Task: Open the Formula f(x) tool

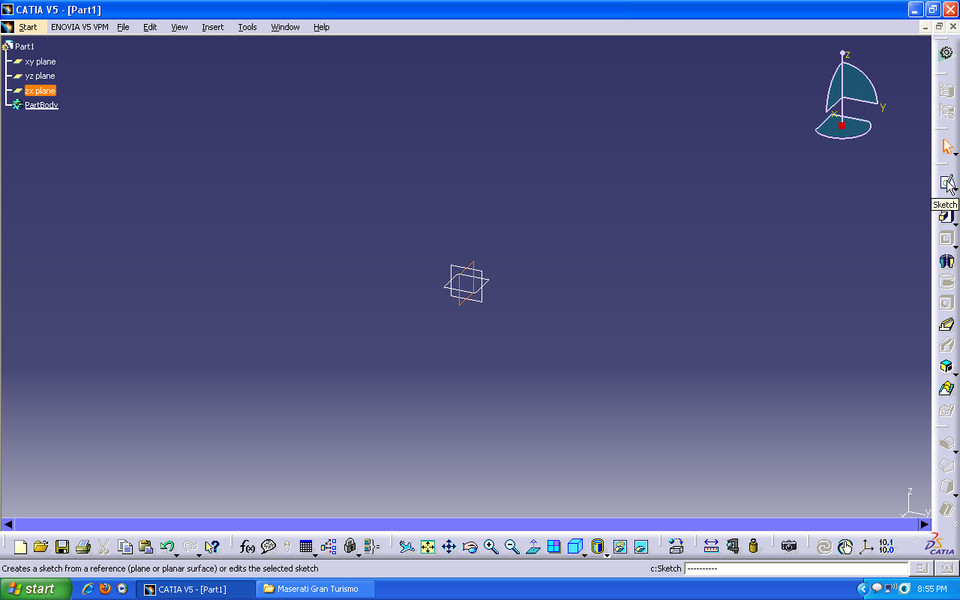Action: coord(247,547)
